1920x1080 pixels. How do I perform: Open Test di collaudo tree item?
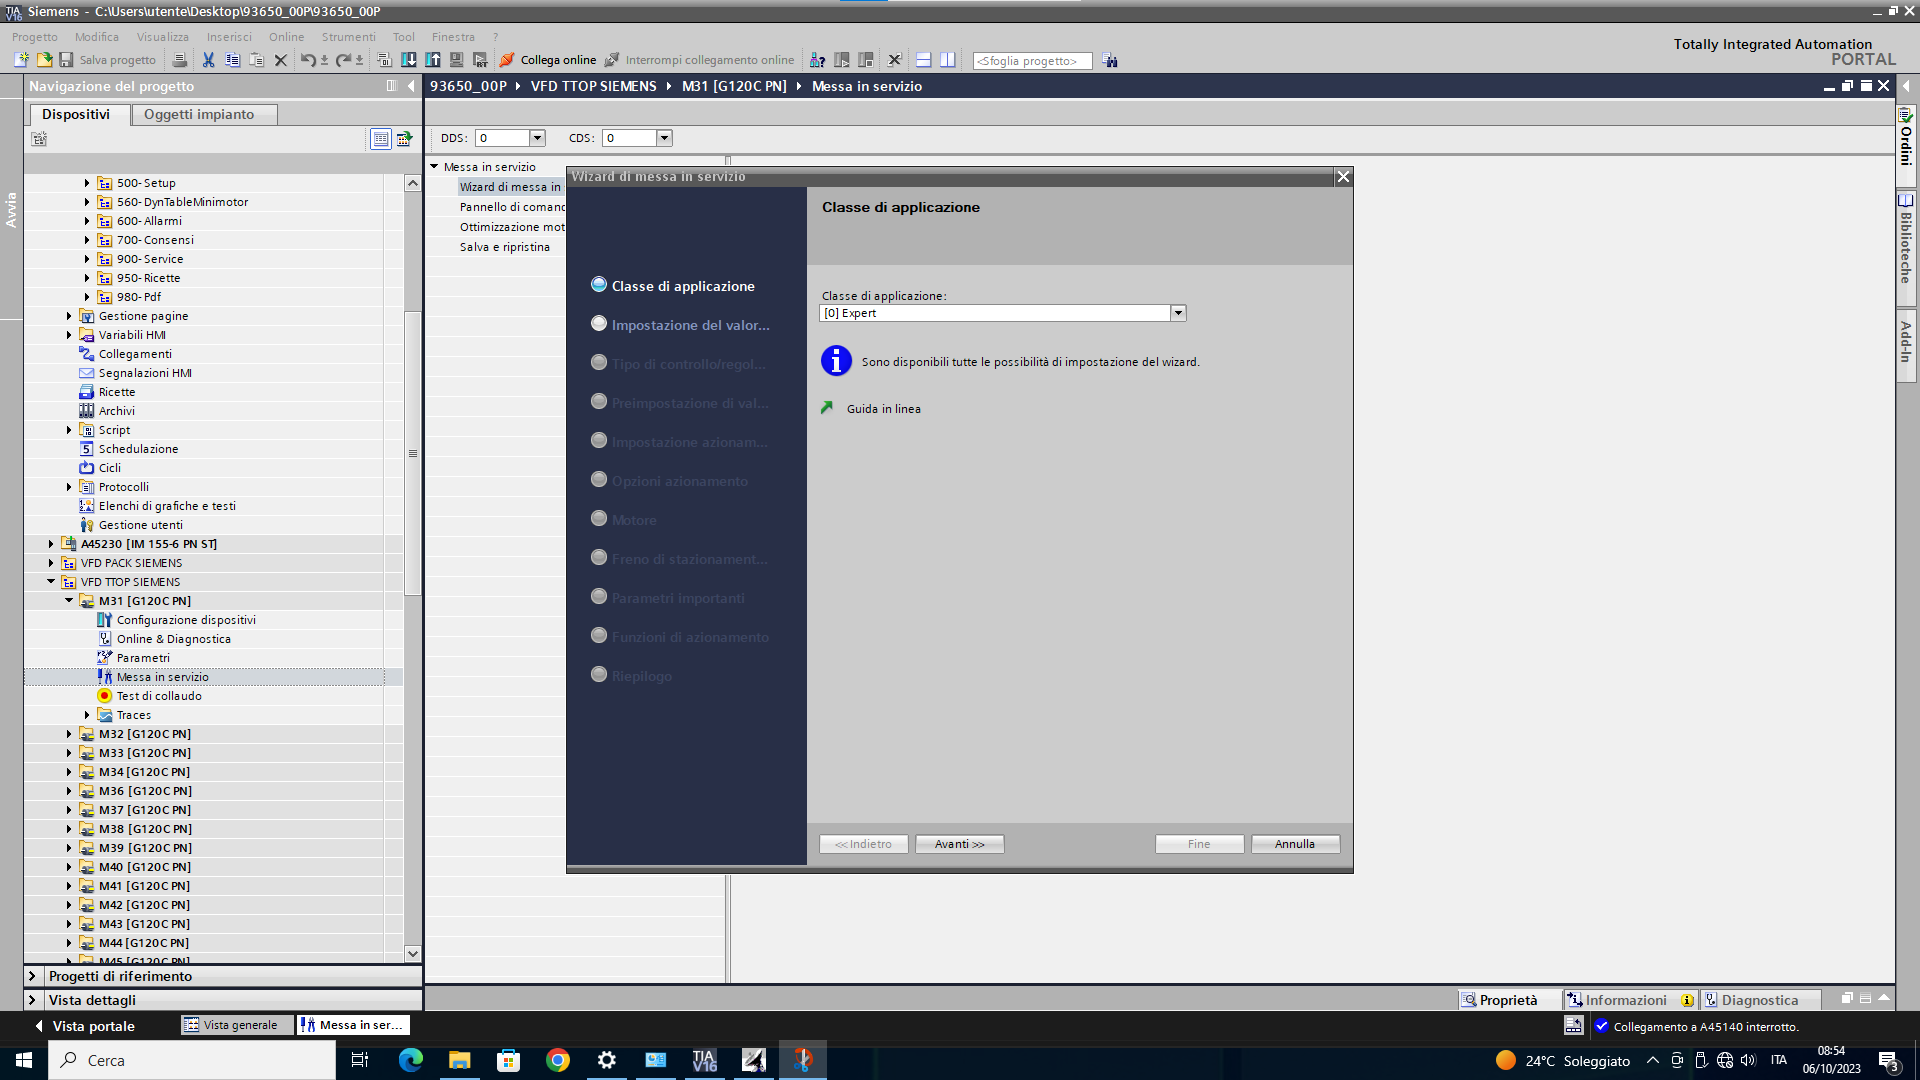click(x=159, y=696)
